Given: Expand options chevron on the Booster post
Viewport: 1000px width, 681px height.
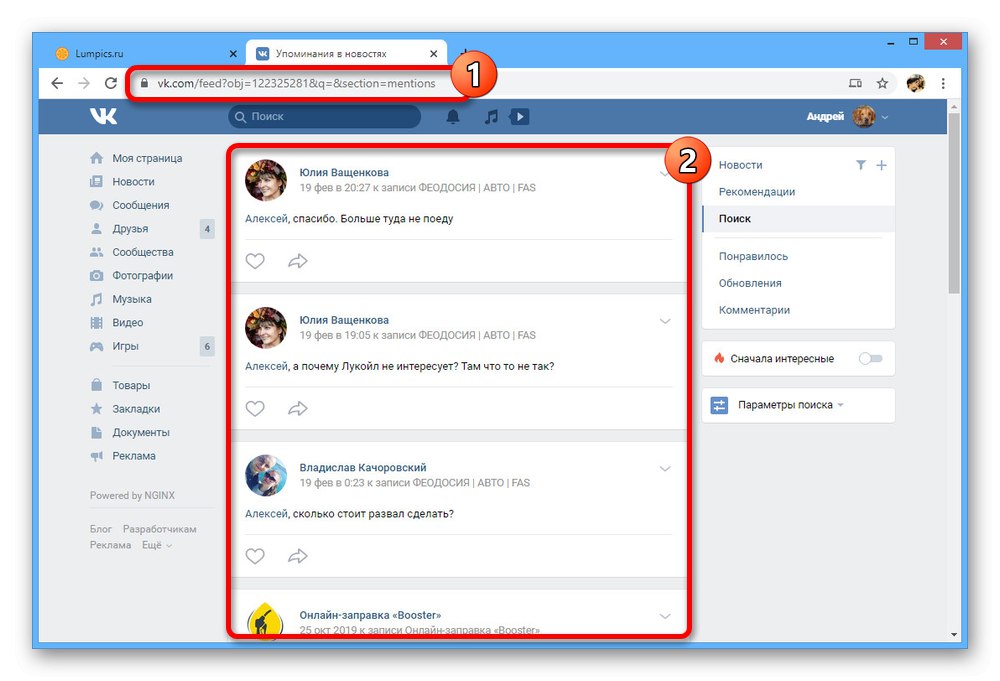Looking at the screenshot, I should [x=665, y=616].
